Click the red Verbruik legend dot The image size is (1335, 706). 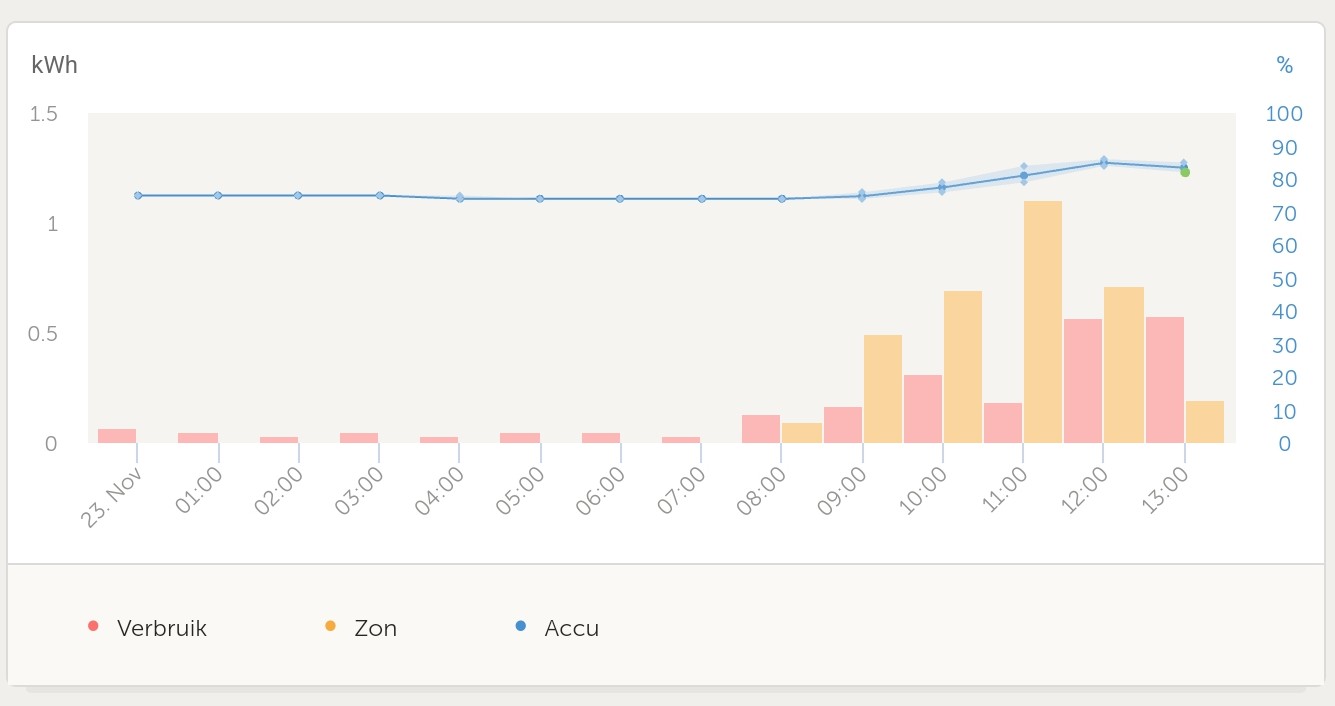pyautogui.click(x=93, y=627)
